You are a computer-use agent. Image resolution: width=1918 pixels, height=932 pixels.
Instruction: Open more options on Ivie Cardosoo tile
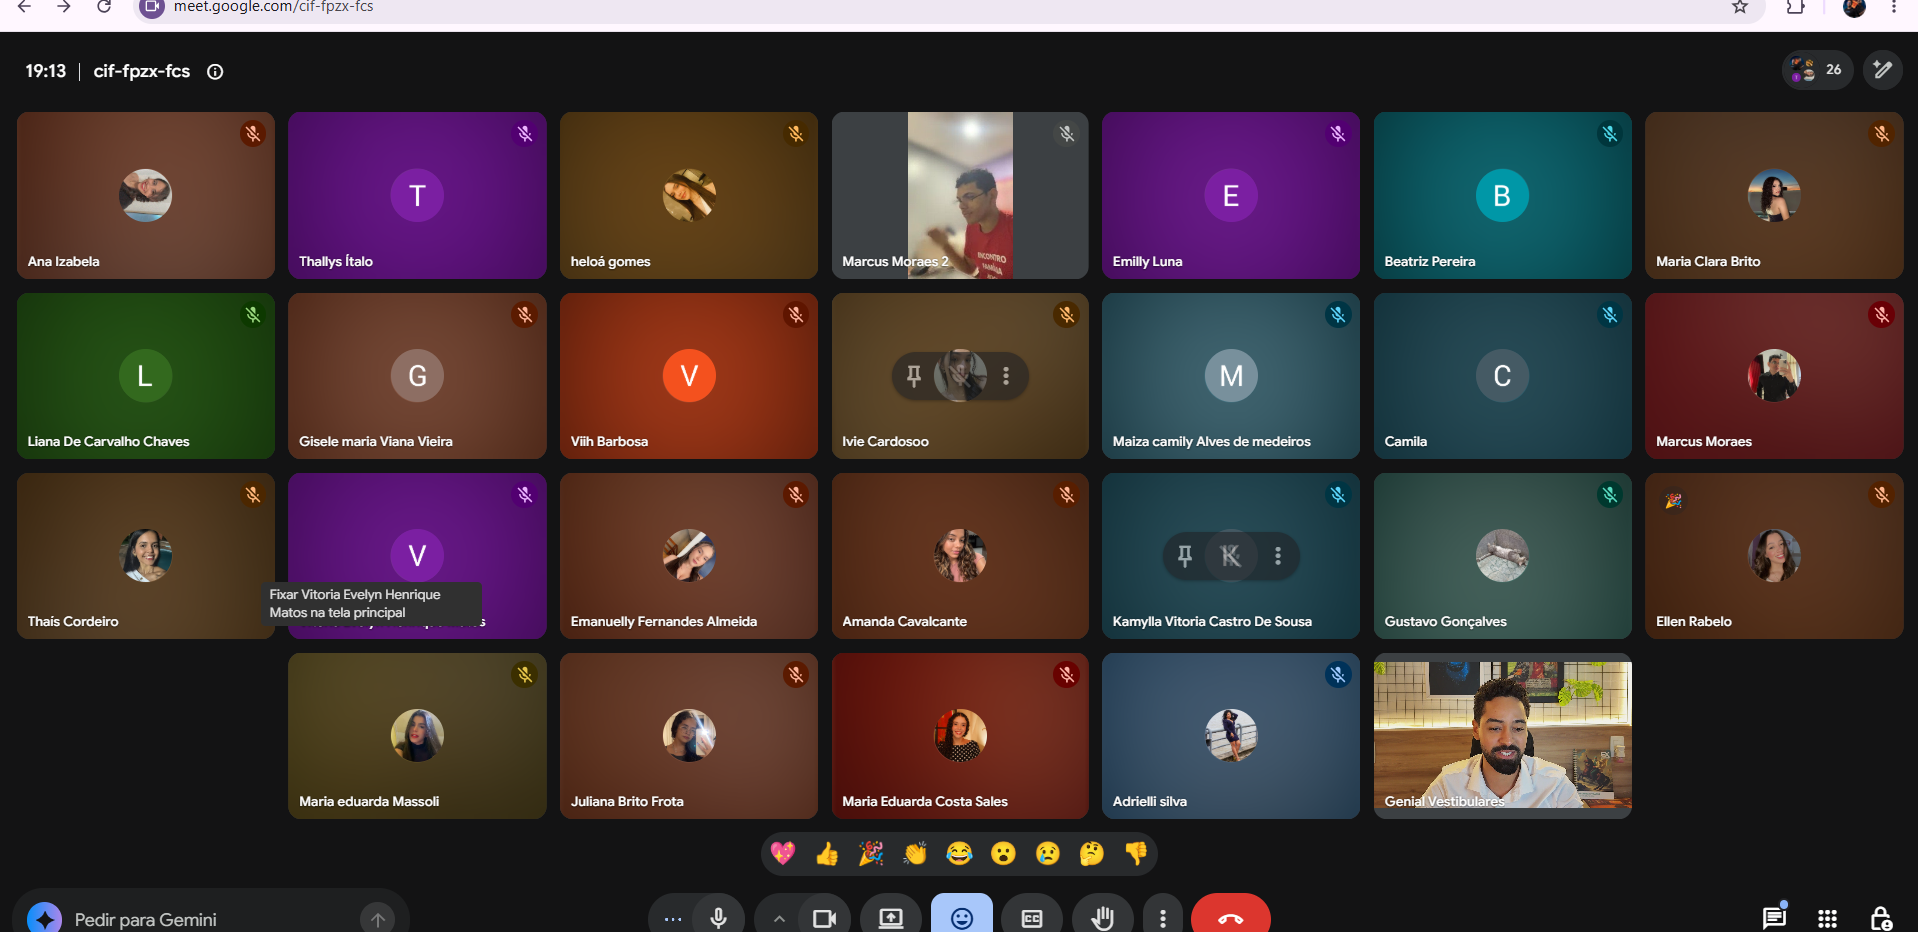(1006, 376)
